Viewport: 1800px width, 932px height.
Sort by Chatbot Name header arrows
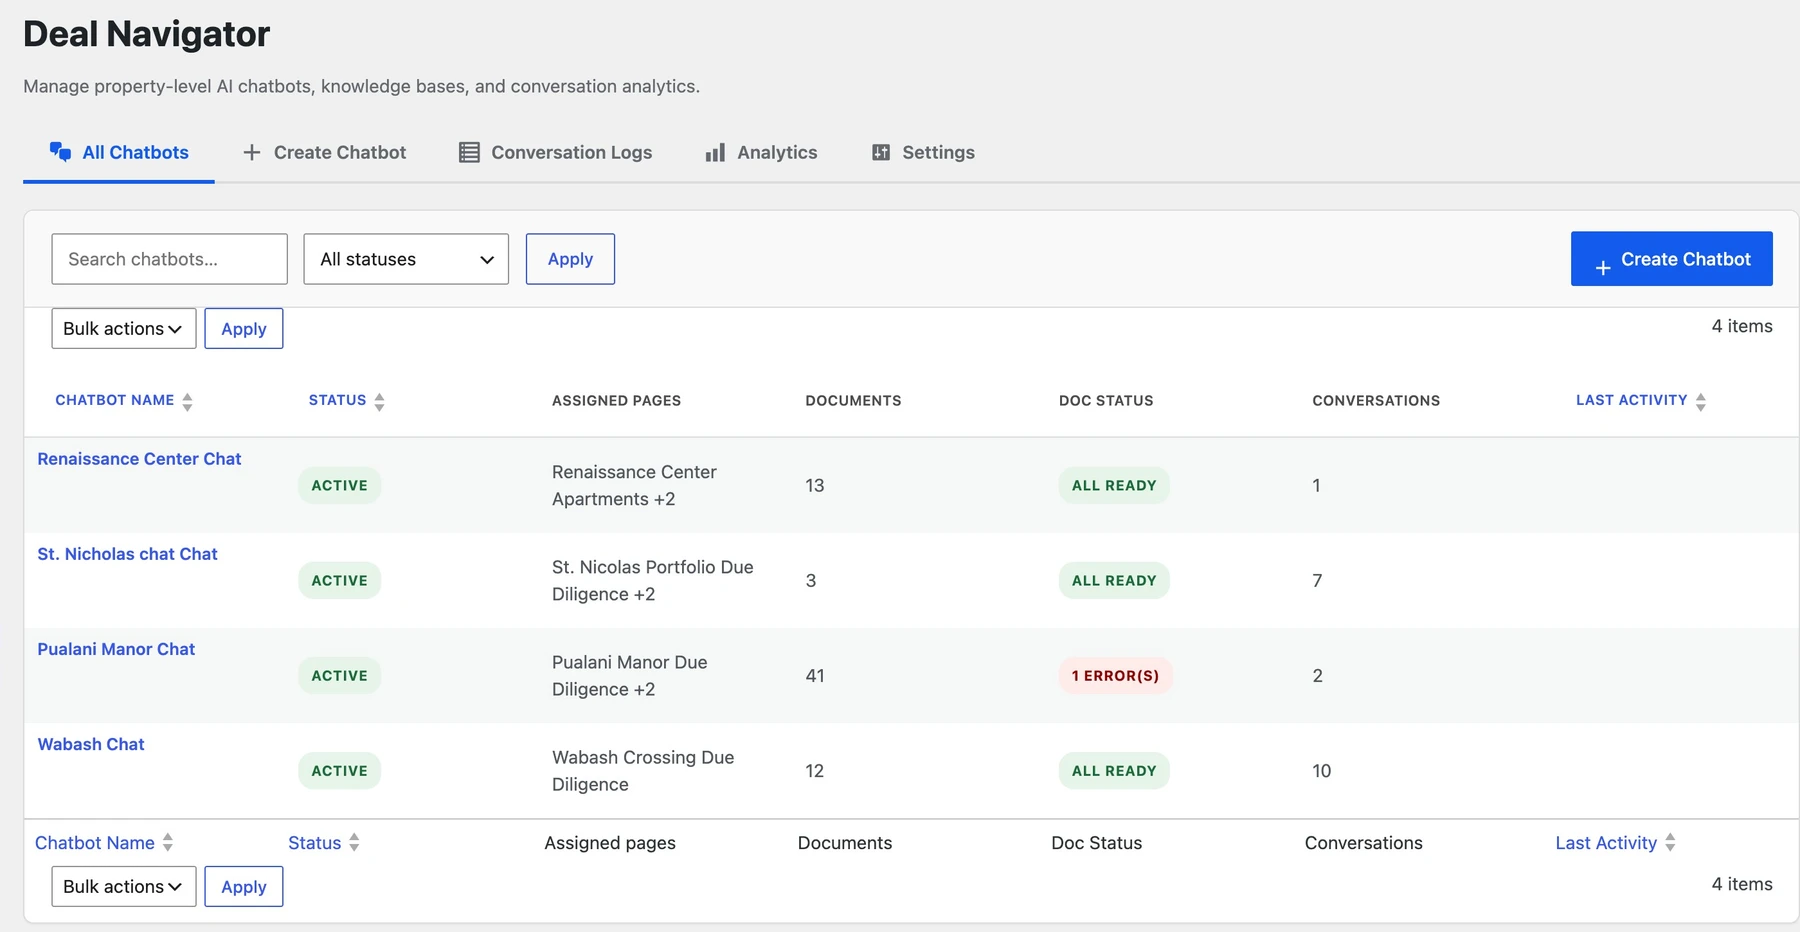(x=187, y=401)
